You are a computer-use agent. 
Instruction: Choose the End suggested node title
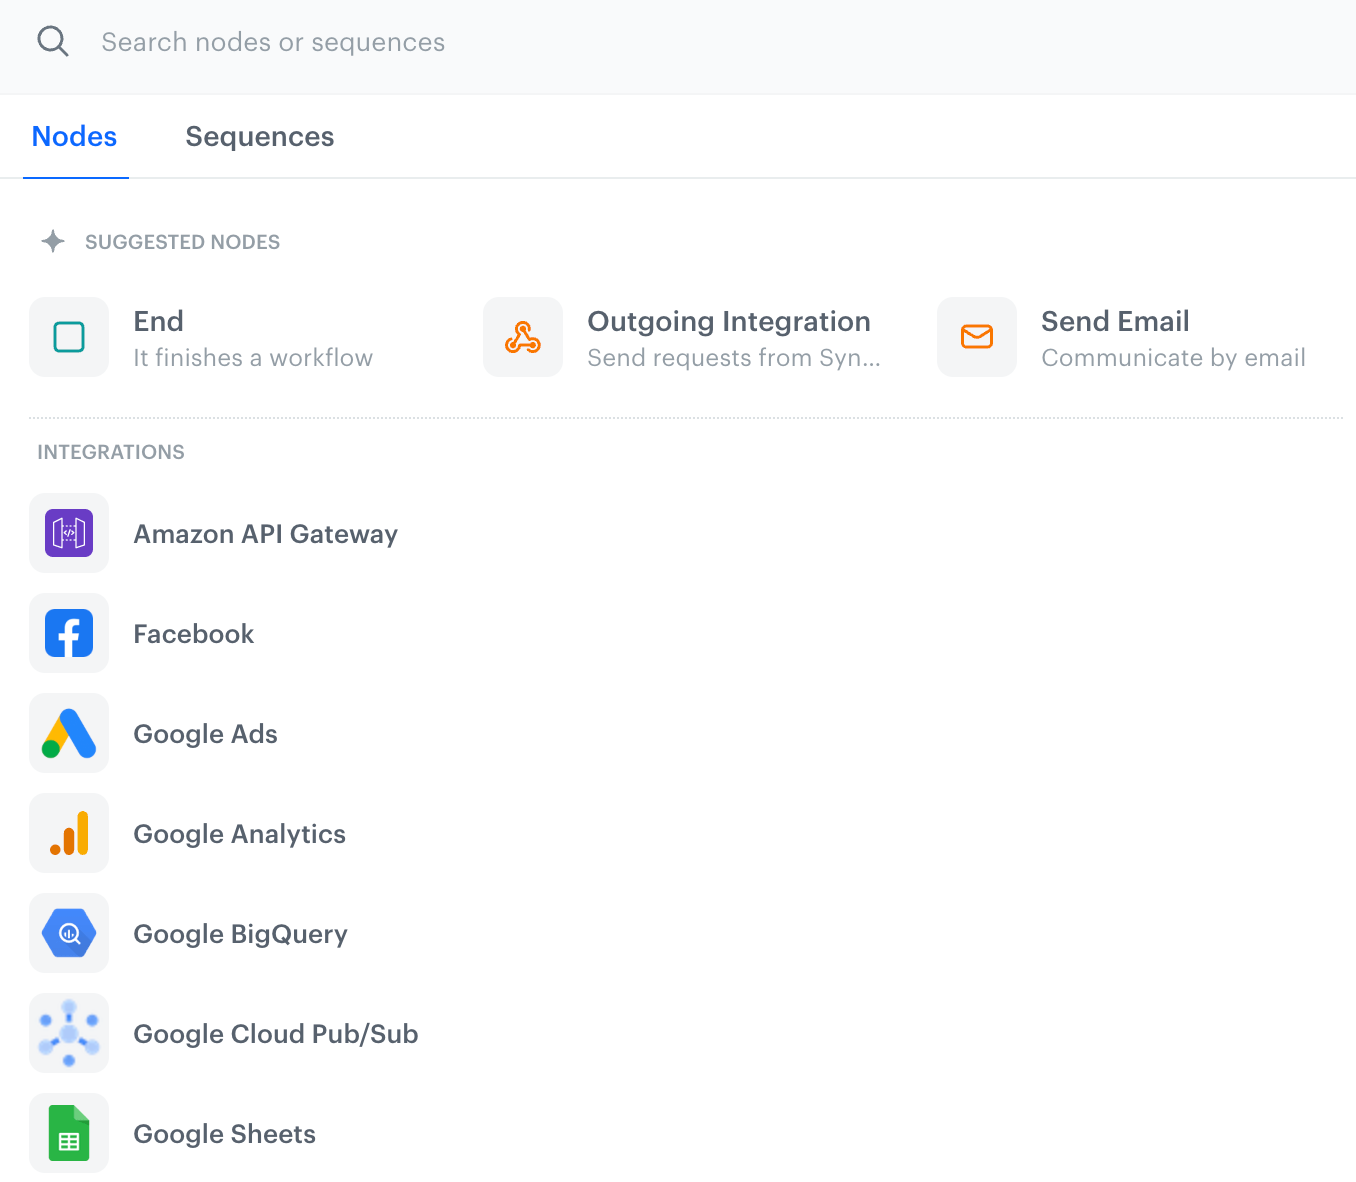tap(159, 321)
